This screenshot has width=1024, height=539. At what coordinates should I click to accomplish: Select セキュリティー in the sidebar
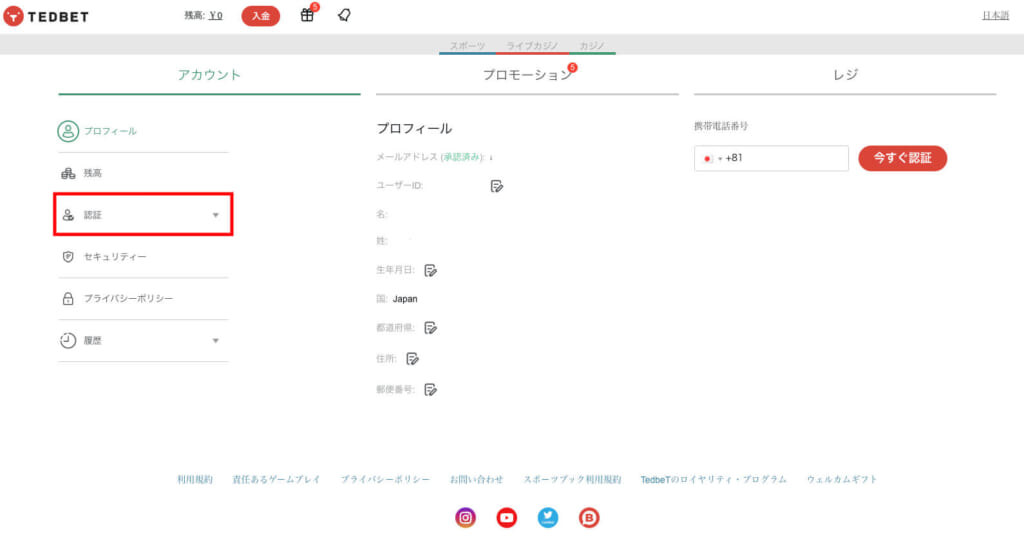pyautogui.click(x=115, y=257)
